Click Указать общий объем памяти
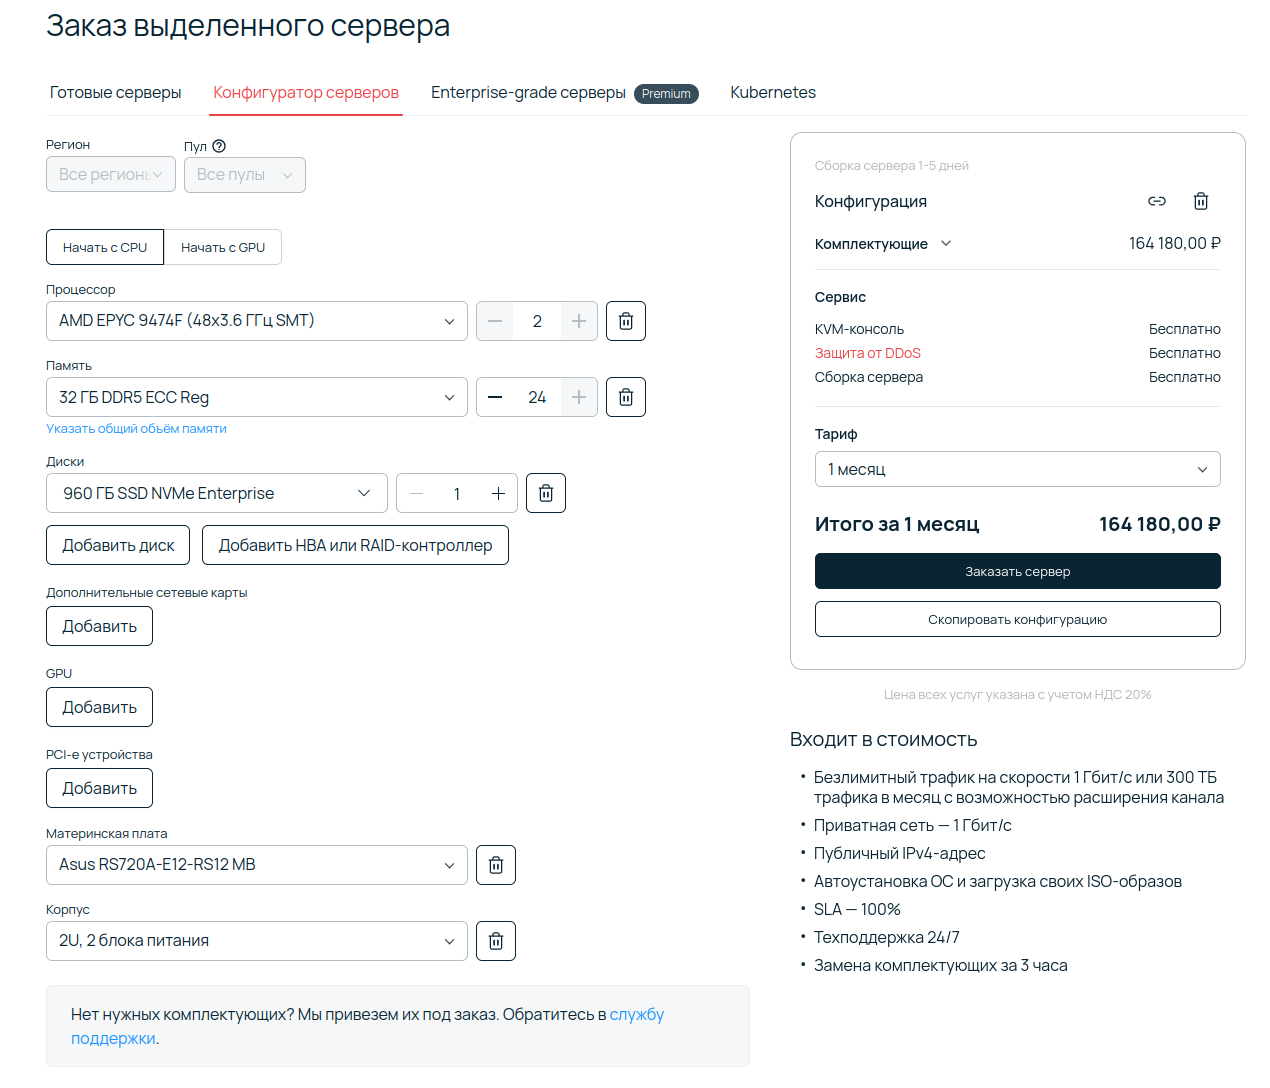1270x1088 pixels. 135,428
